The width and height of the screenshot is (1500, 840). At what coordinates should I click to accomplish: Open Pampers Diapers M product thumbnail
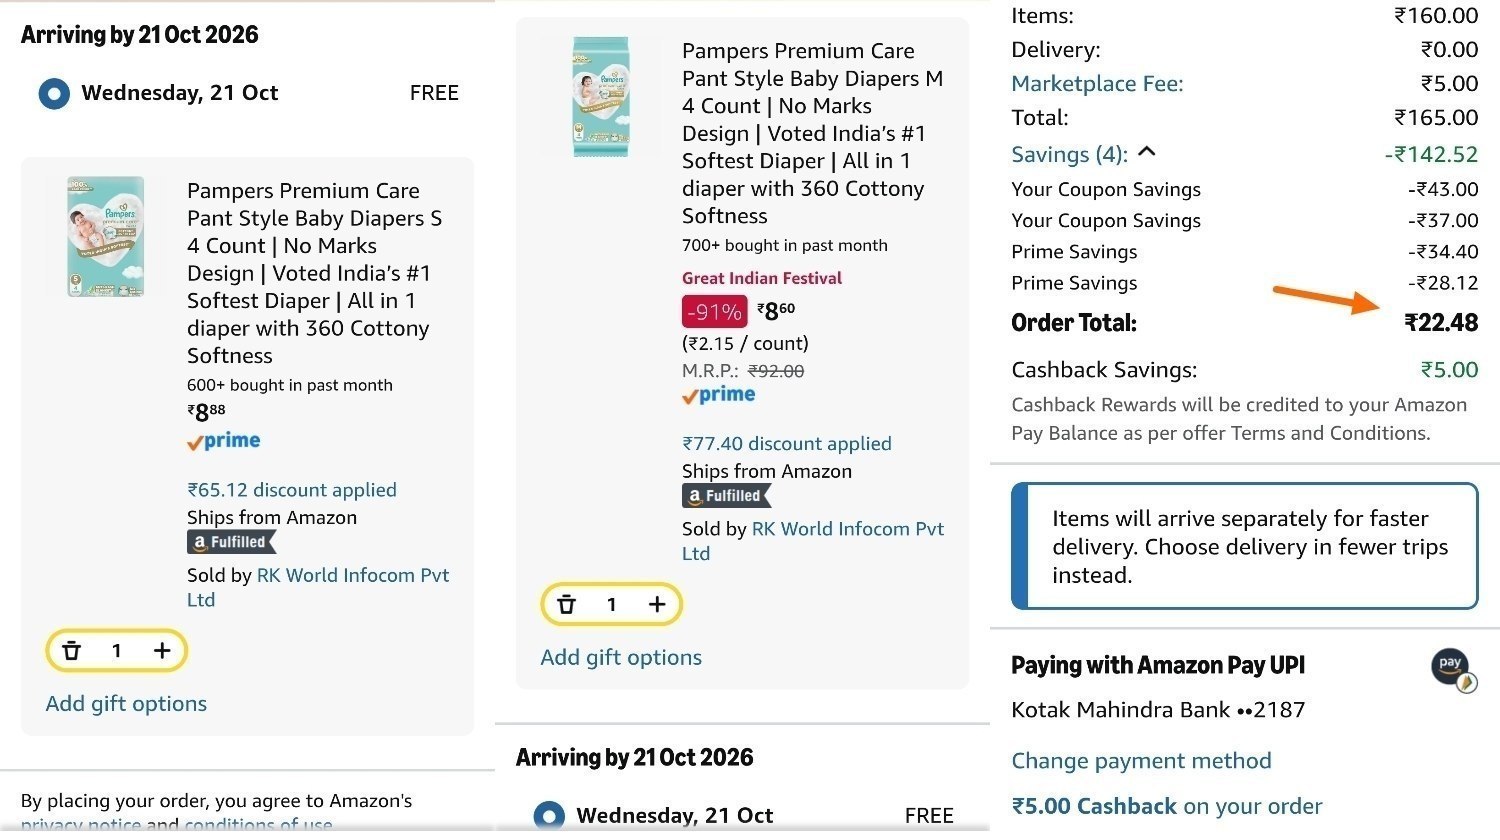601,97
